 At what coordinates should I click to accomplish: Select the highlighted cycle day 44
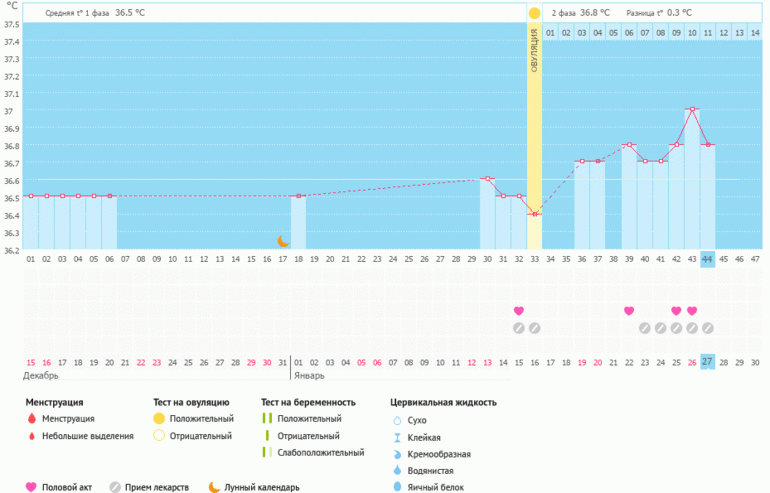coord(707,259)
